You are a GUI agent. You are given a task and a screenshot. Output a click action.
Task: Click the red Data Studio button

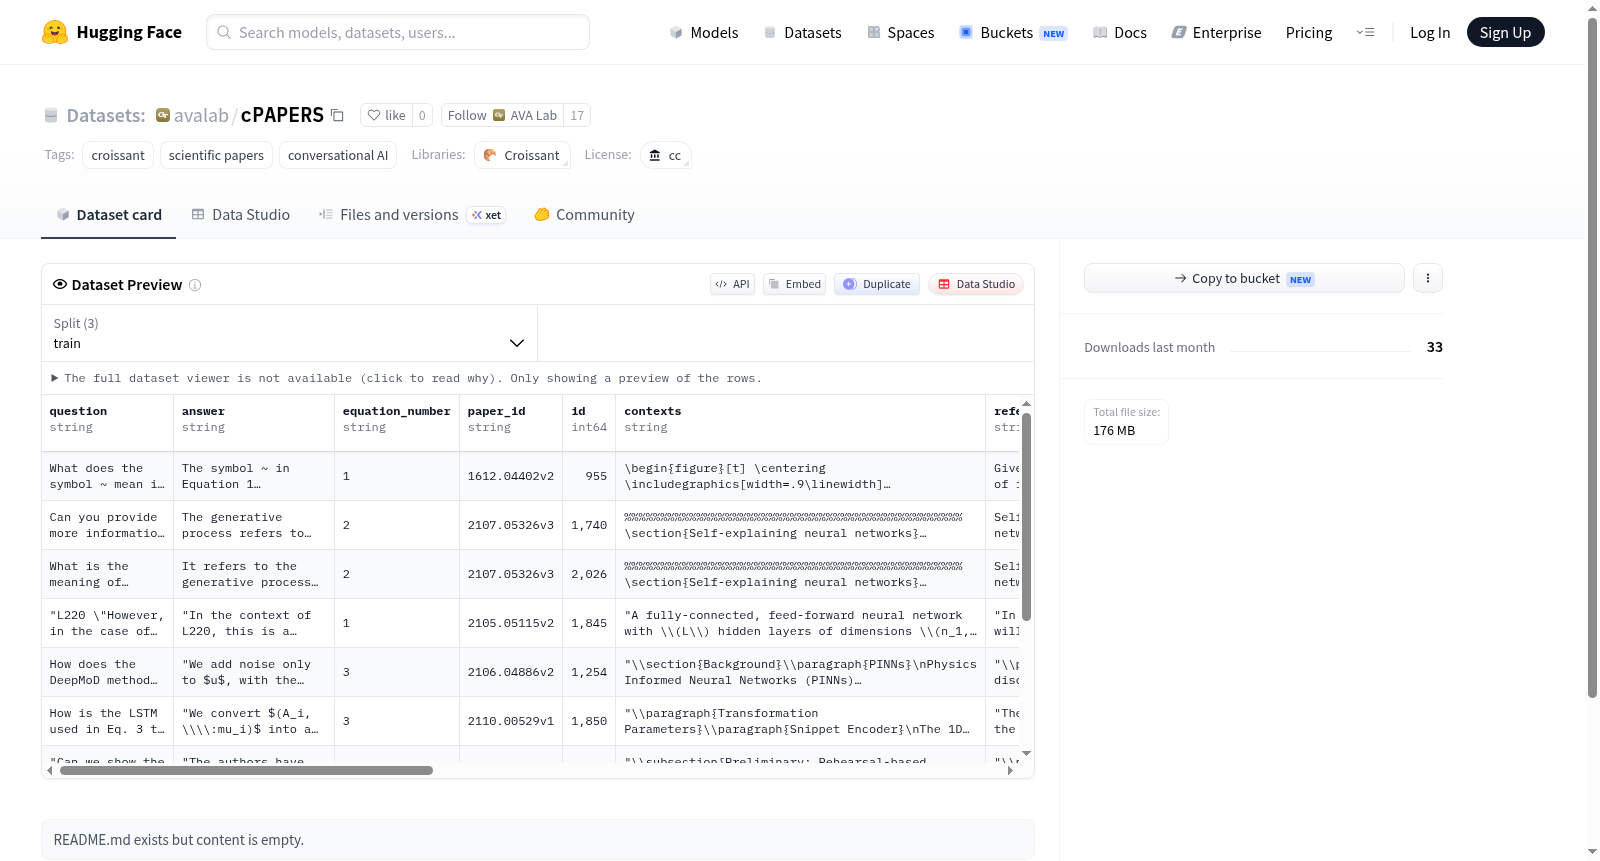coord(976,284)
